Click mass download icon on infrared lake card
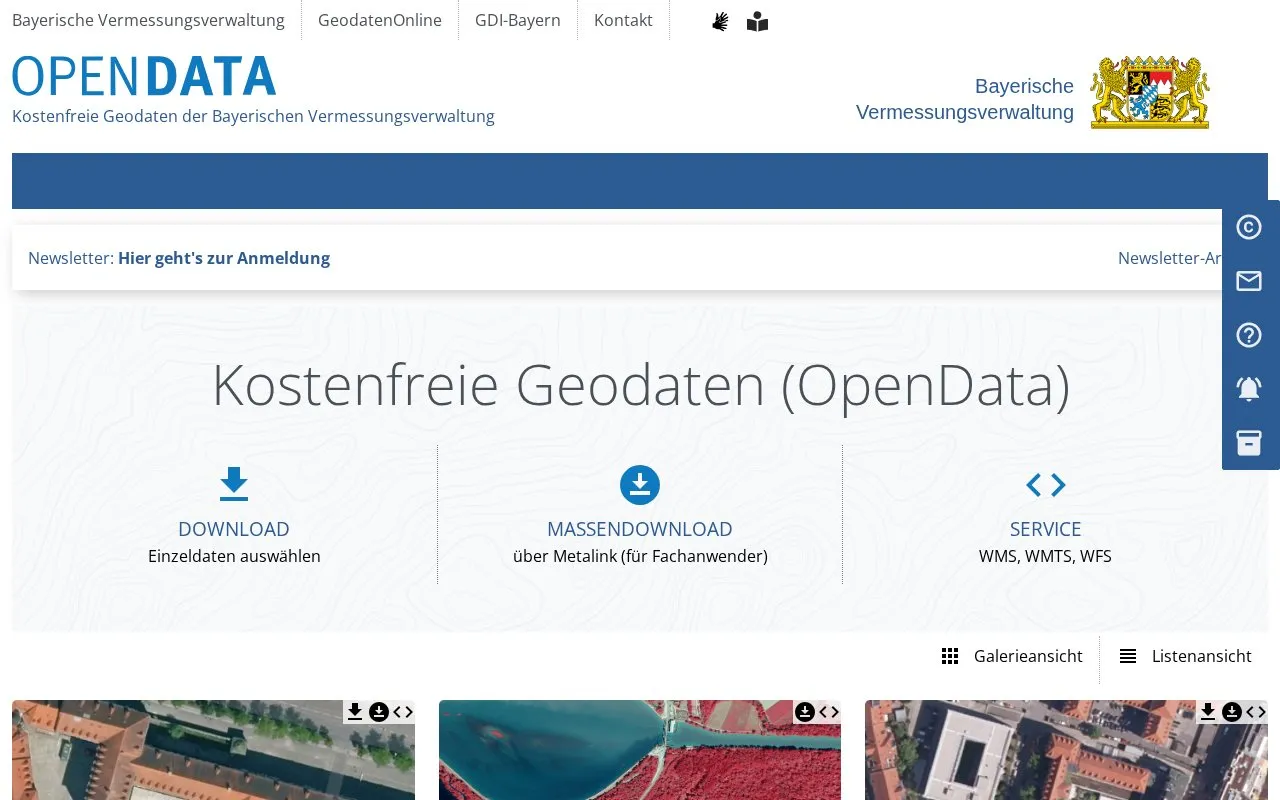1280x800 pixels. pyautogui.click(x=805, y=712)
